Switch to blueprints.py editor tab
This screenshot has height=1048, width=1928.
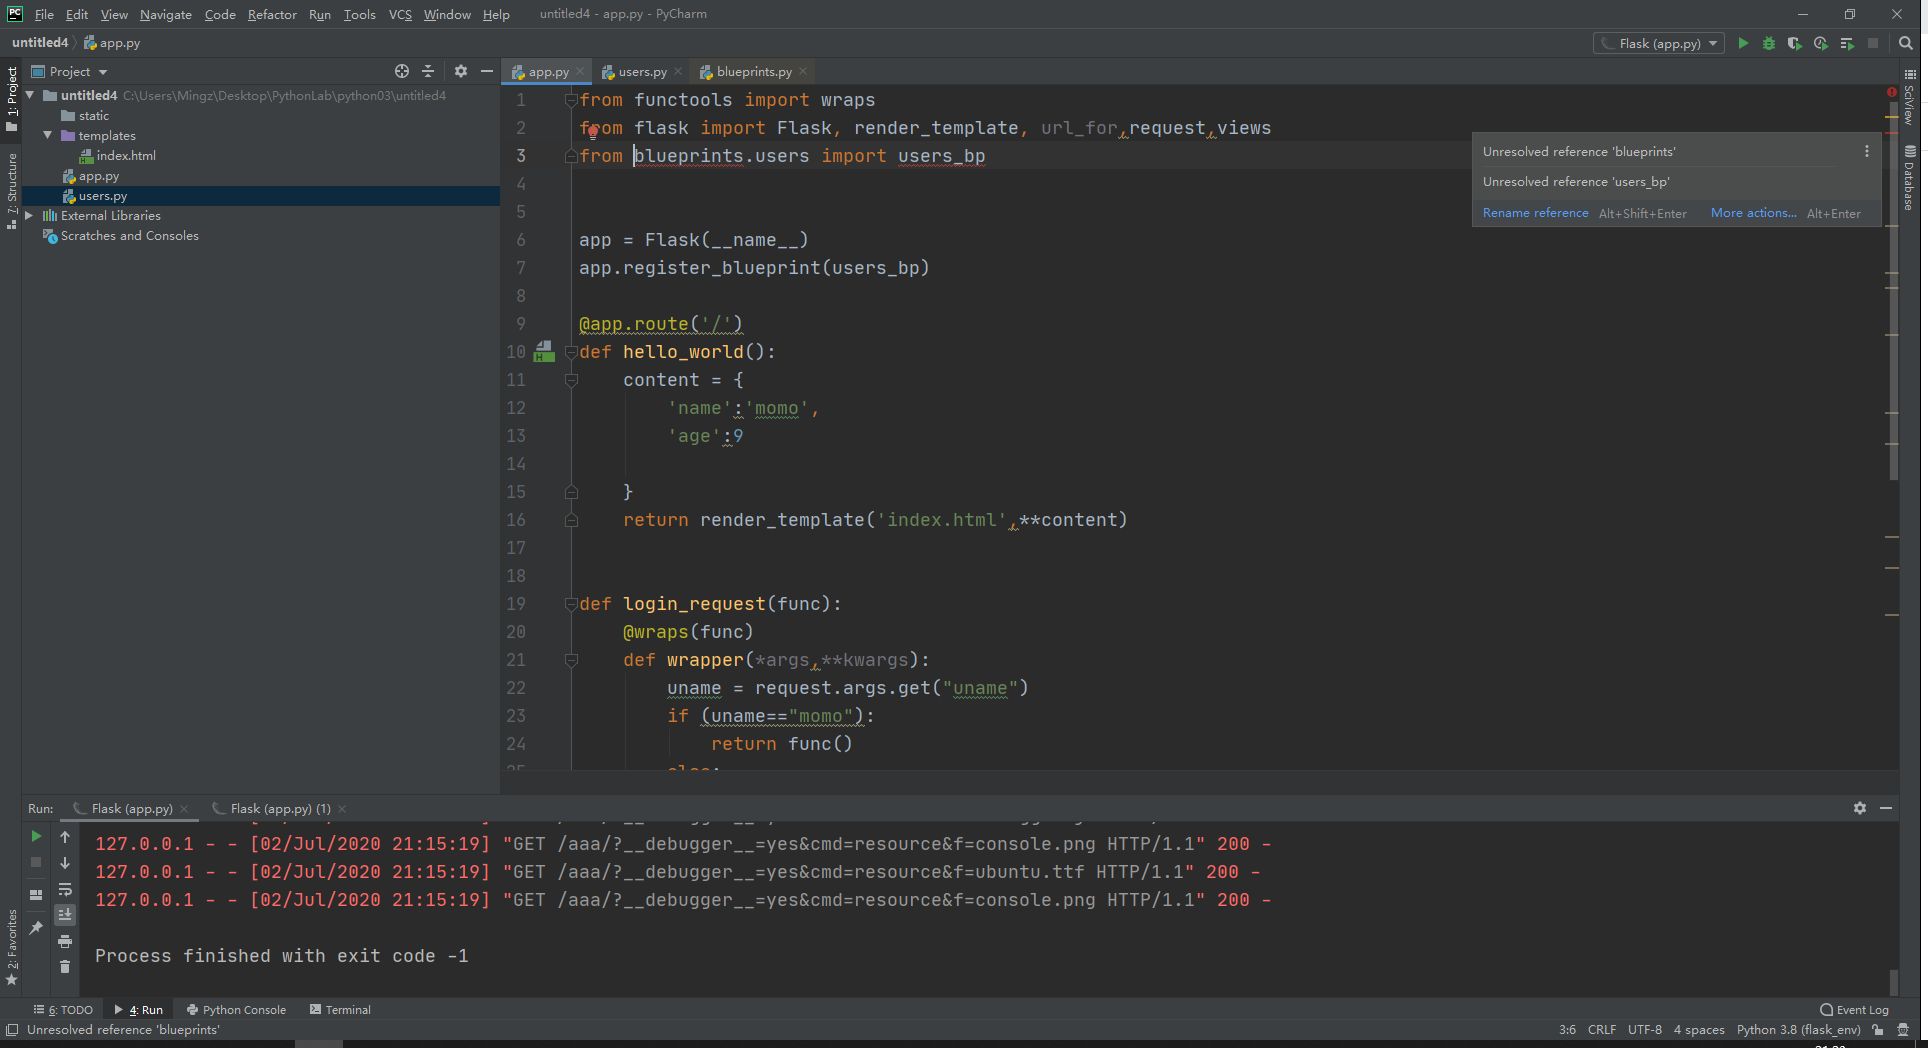(x=754, y=71)
